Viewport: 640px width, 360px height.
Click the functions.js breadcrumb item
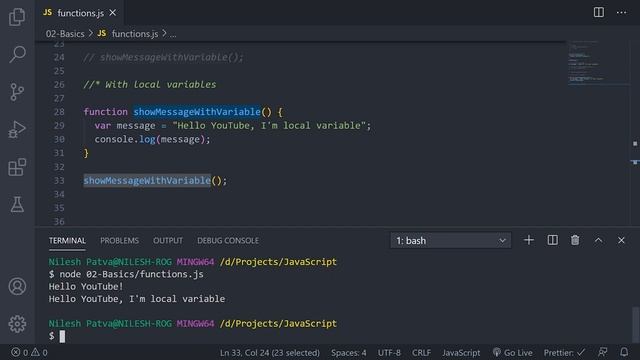(x=135, y=34)
